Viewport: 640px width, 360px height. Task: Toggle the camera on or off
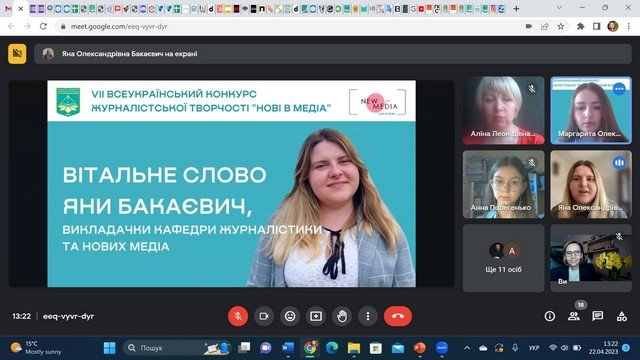264,316
